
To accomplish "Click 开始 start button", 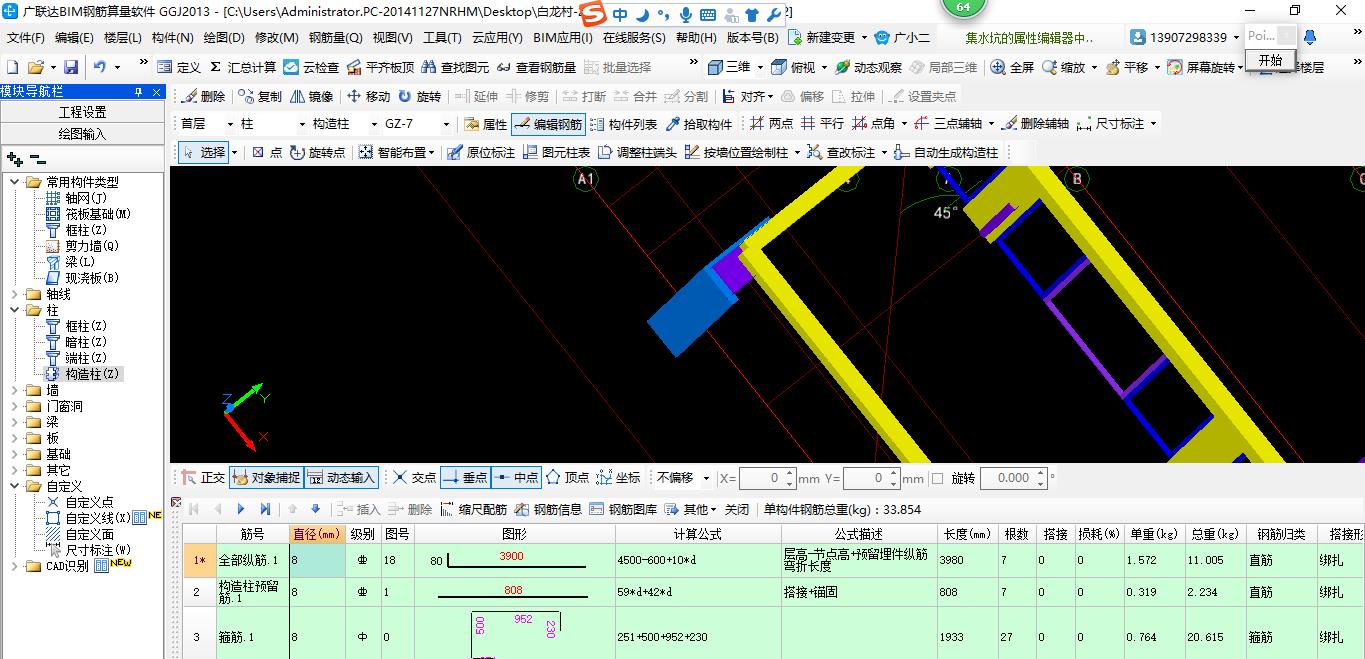I will [x=1270, y=60].
